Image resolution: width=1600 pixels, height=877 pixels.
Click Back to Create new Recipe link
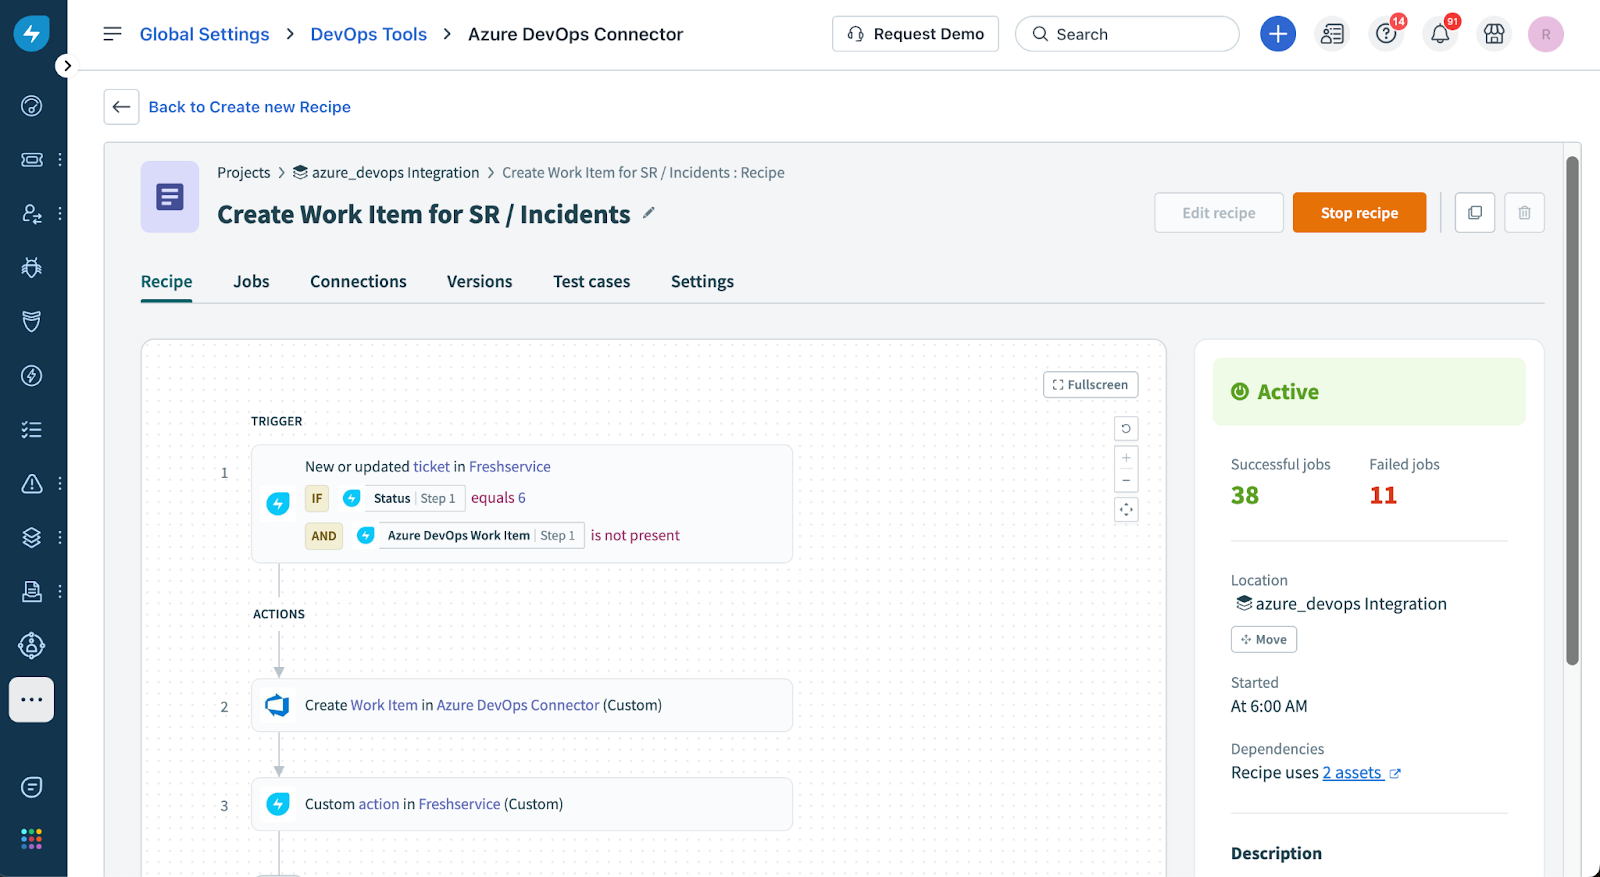click(250, 107)
